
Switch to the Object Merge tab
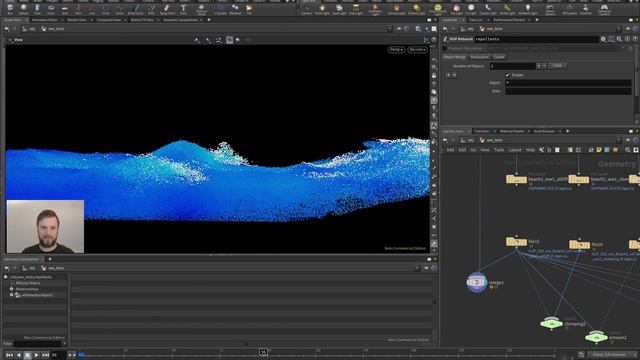click(x=455, y=57)
